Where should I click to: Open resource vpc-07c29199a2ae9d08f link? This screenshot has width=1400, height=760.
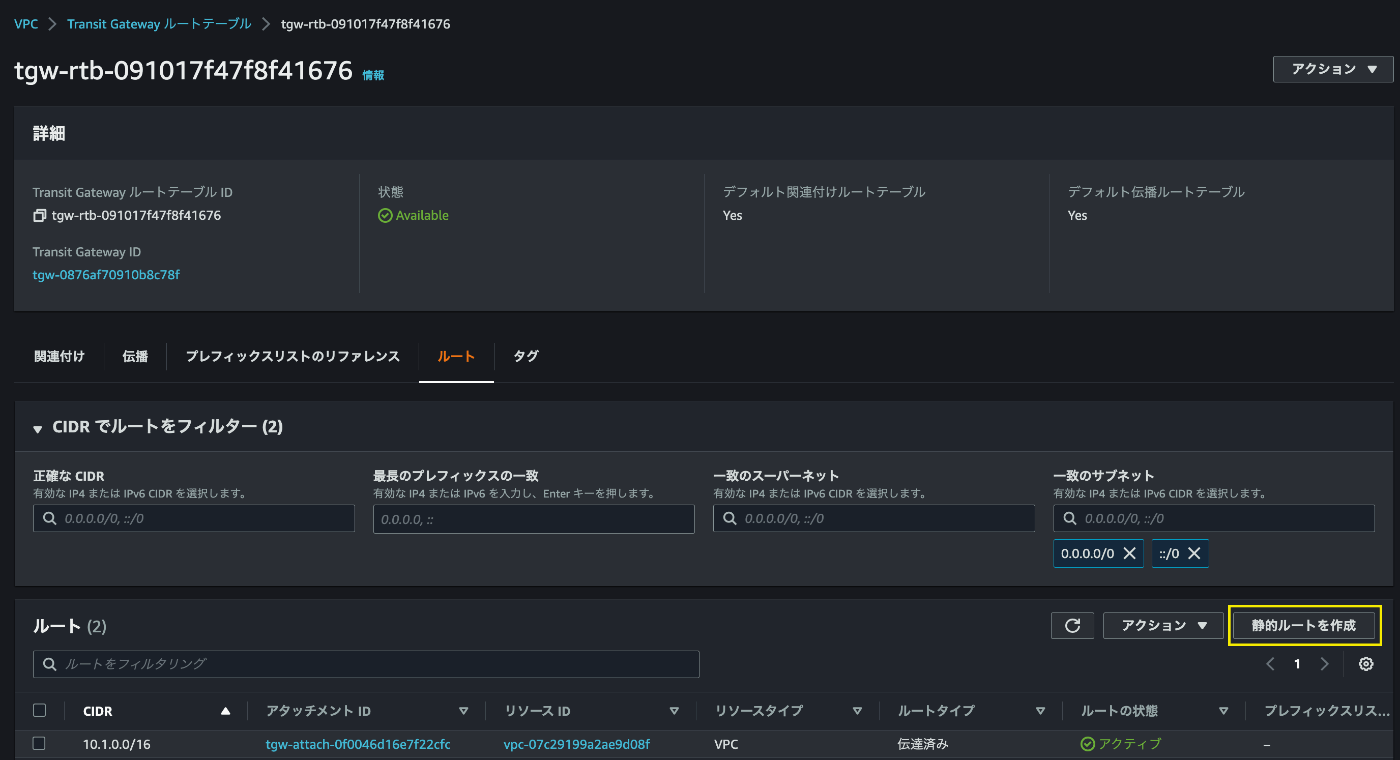(x=577, y=744)
